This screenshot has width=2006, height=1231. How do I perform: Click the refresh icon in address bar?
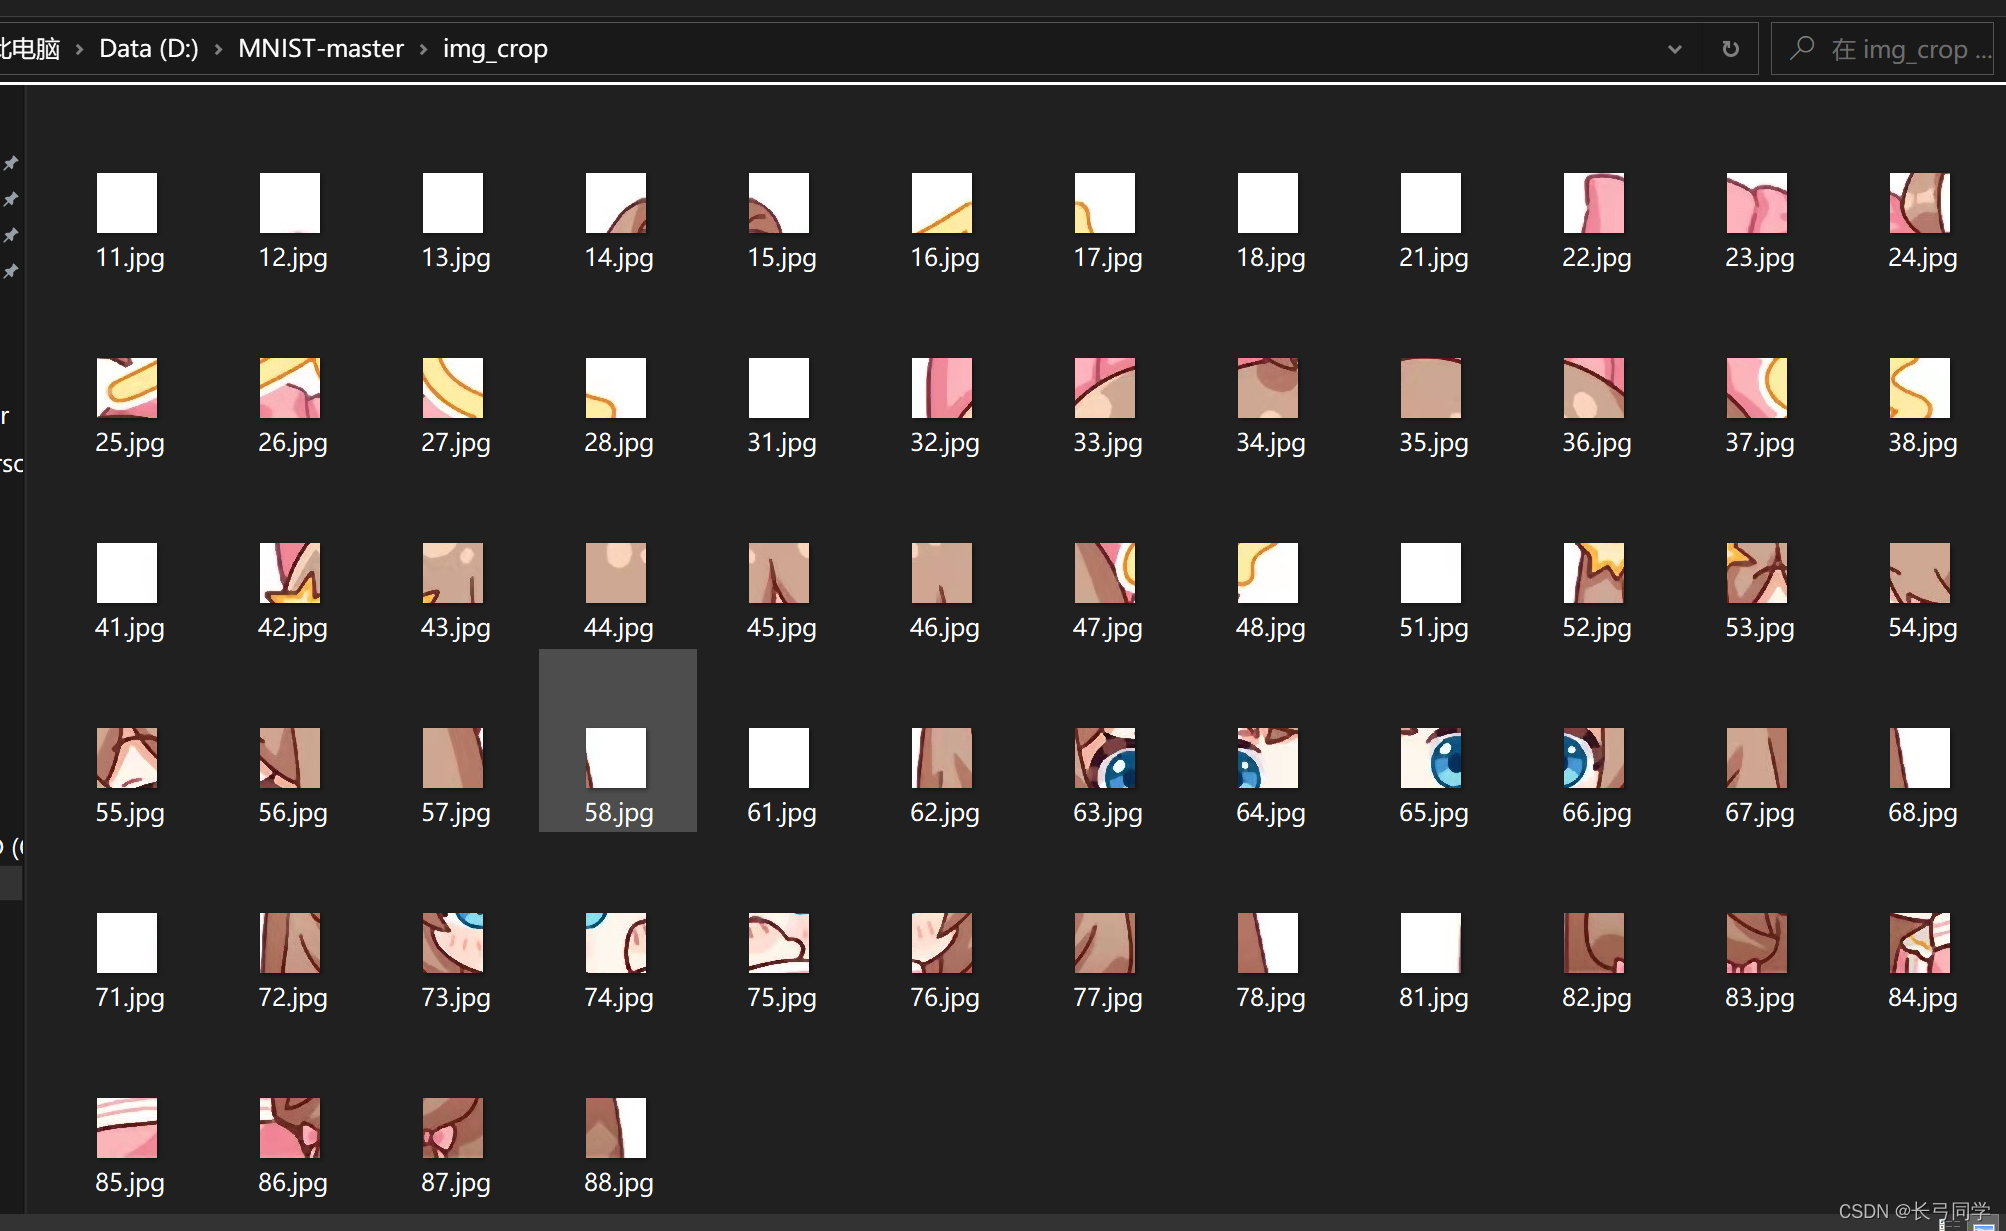point(1730,49)
